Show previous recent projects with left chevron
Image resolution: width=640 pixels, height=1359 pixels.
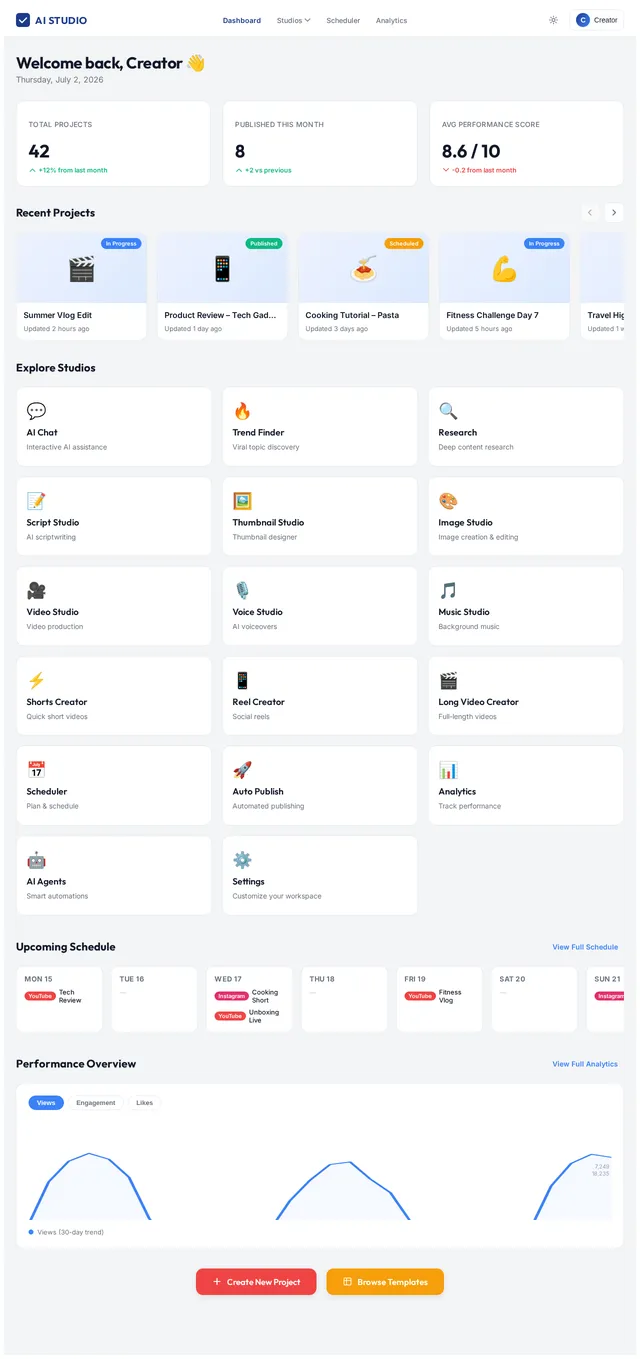tap(590, 212)
